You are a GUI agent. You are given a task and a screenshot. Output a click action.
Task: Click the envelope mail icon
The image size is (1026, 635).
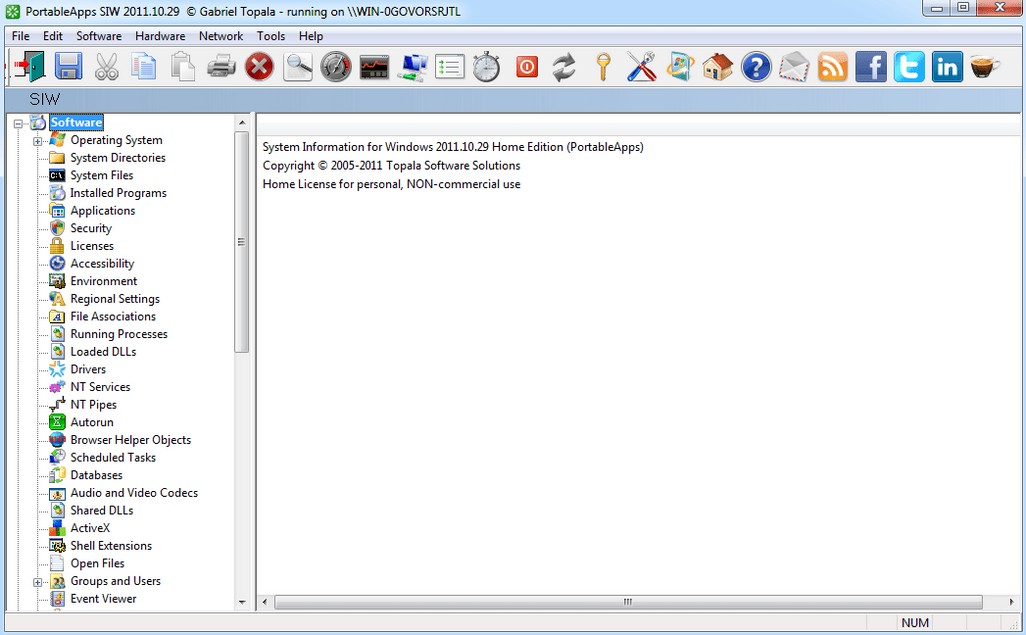[794, 67]
